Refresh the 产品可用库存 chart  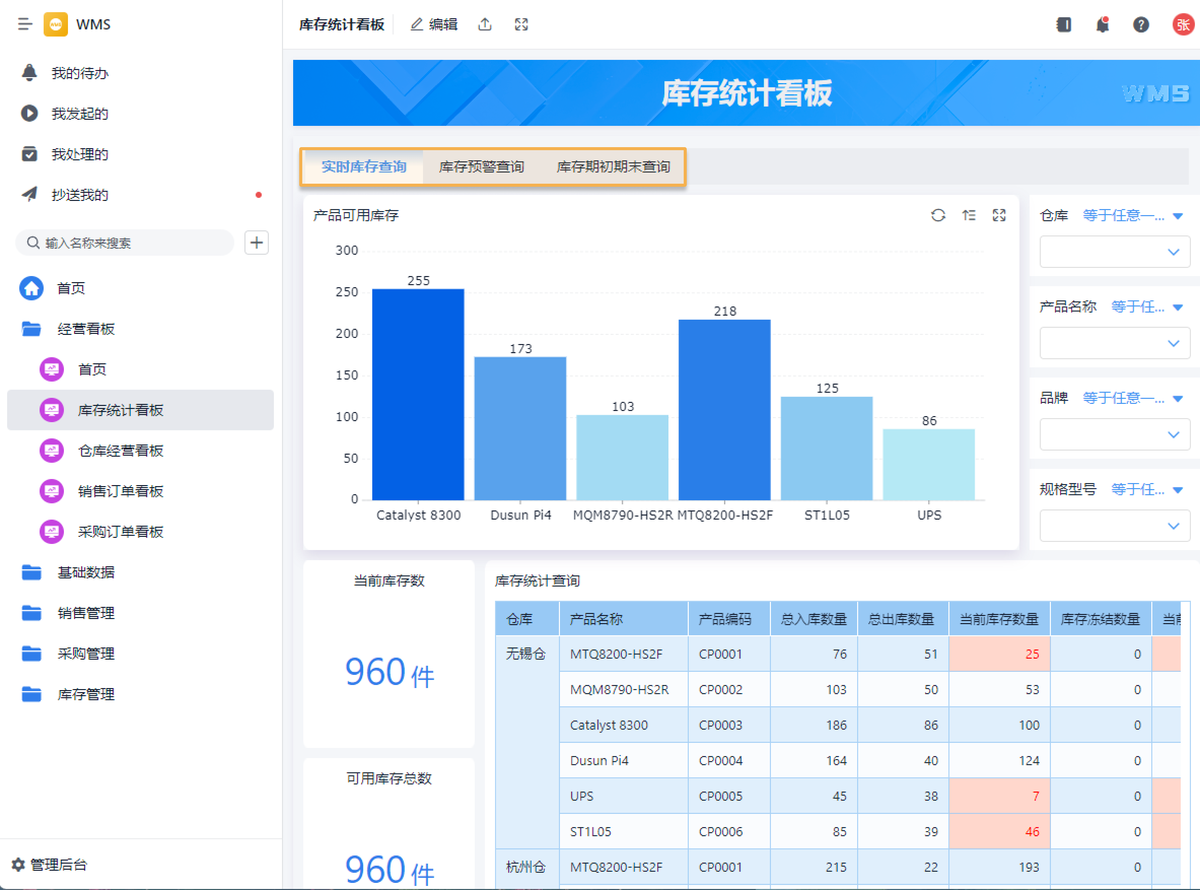click(938, 215)
